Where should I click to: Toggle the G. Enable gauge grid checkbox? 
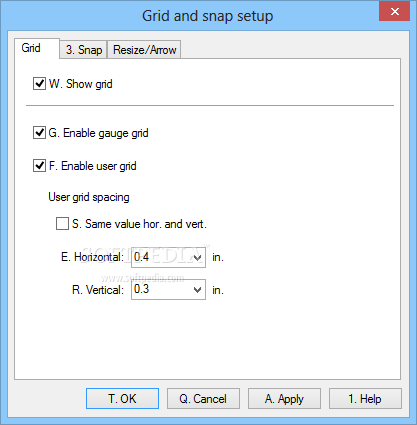pos(39,133)
